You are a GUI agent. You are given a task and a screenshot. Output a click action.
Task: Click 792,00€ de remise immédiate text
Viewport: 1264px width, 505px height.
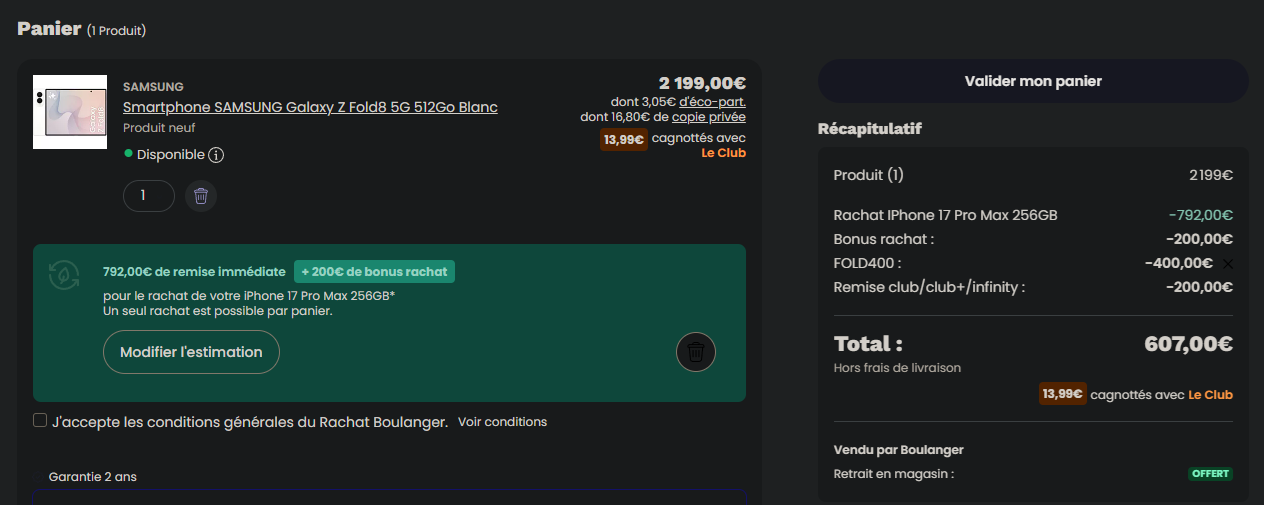coord(194,271)
